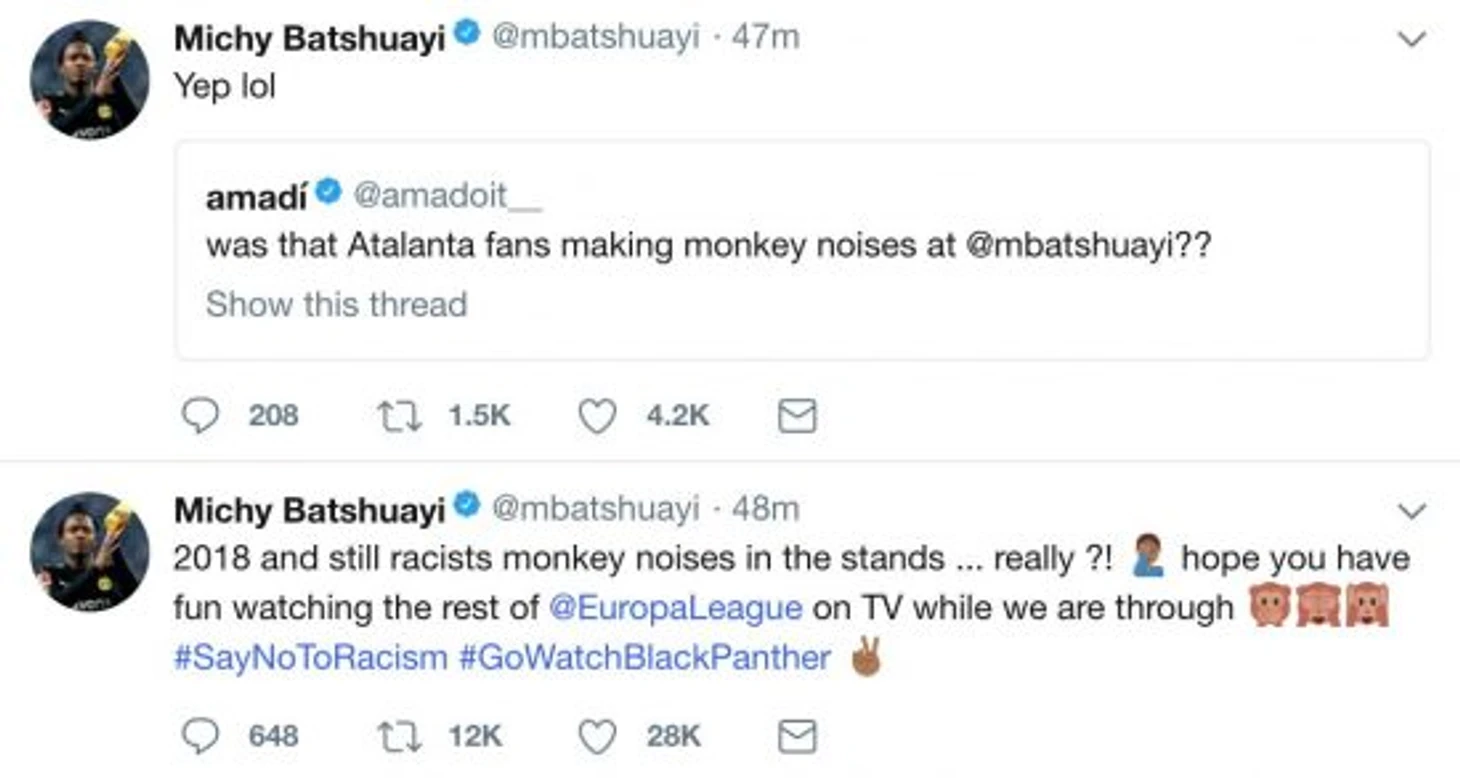Share the 2018 racism tweet via message envelope

tap(797, 737)
